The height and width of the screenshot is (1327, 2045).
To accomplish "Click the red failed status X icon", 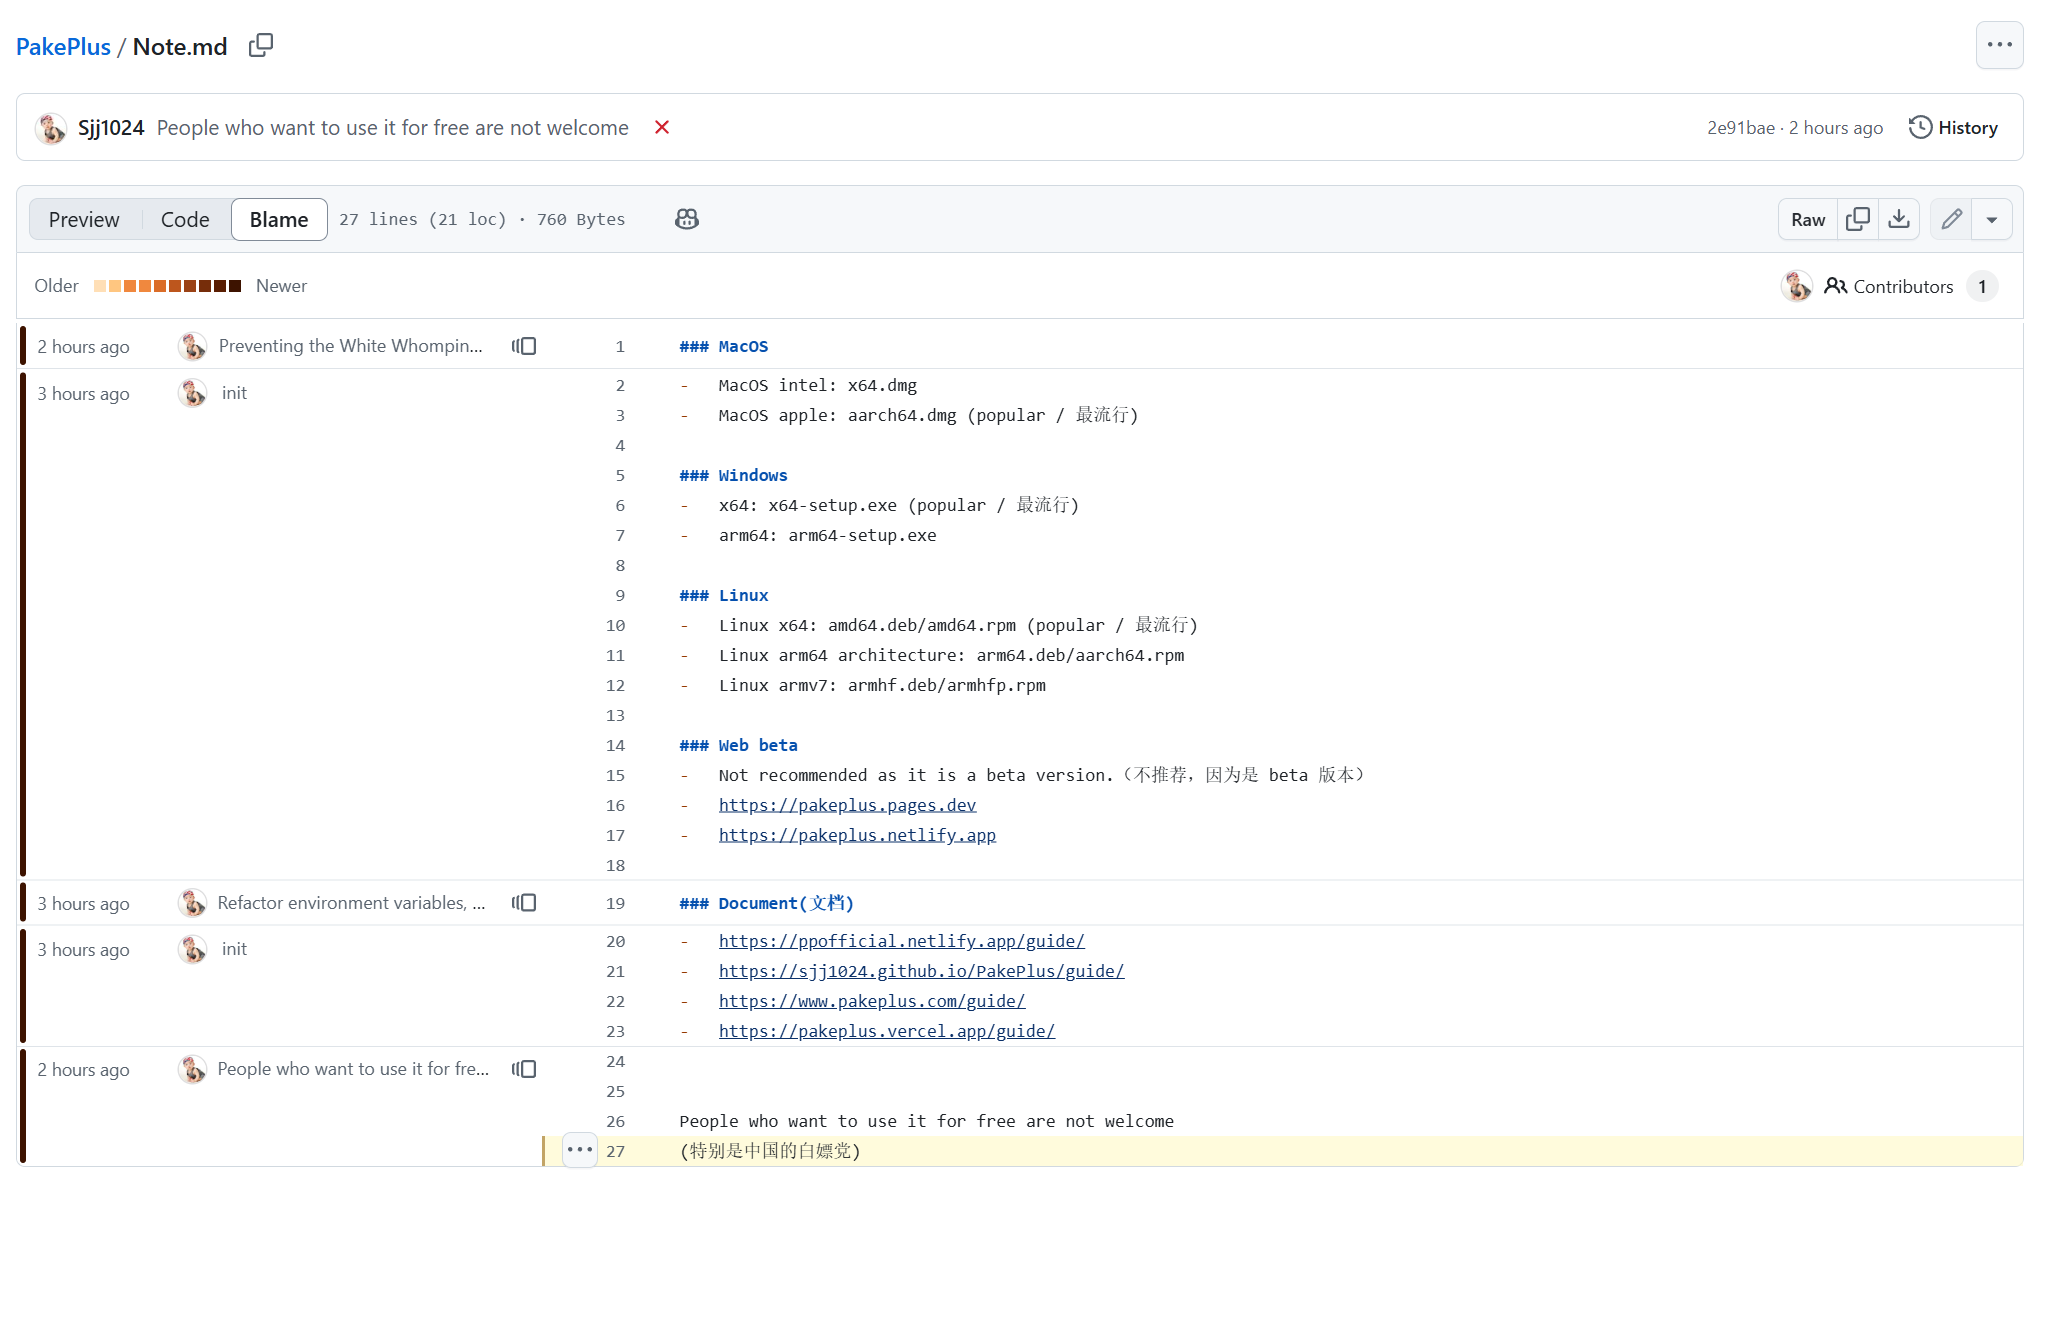I will (x=661, y=127).
